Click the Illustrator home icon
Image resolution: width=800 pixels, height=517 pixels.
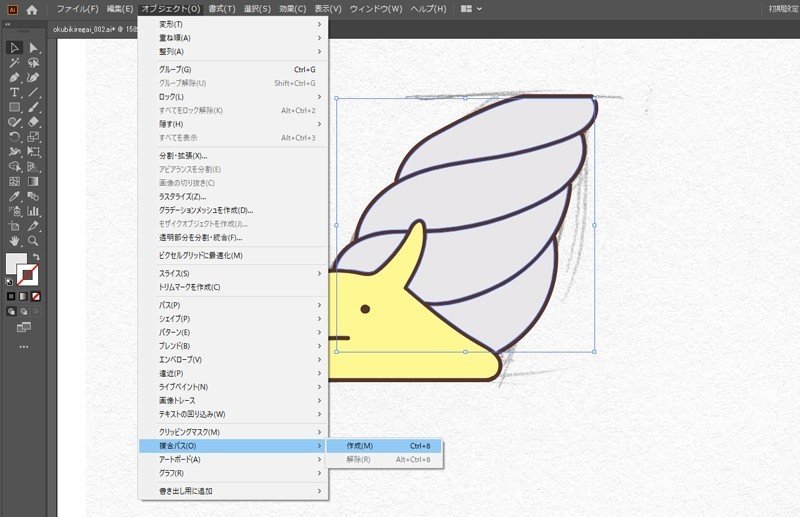(x=32, y=9)
